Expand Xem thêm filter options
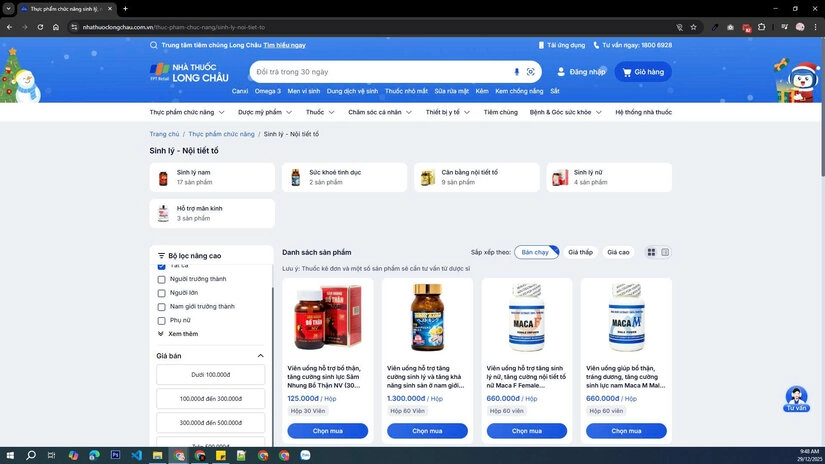 [x=178, y=334]
